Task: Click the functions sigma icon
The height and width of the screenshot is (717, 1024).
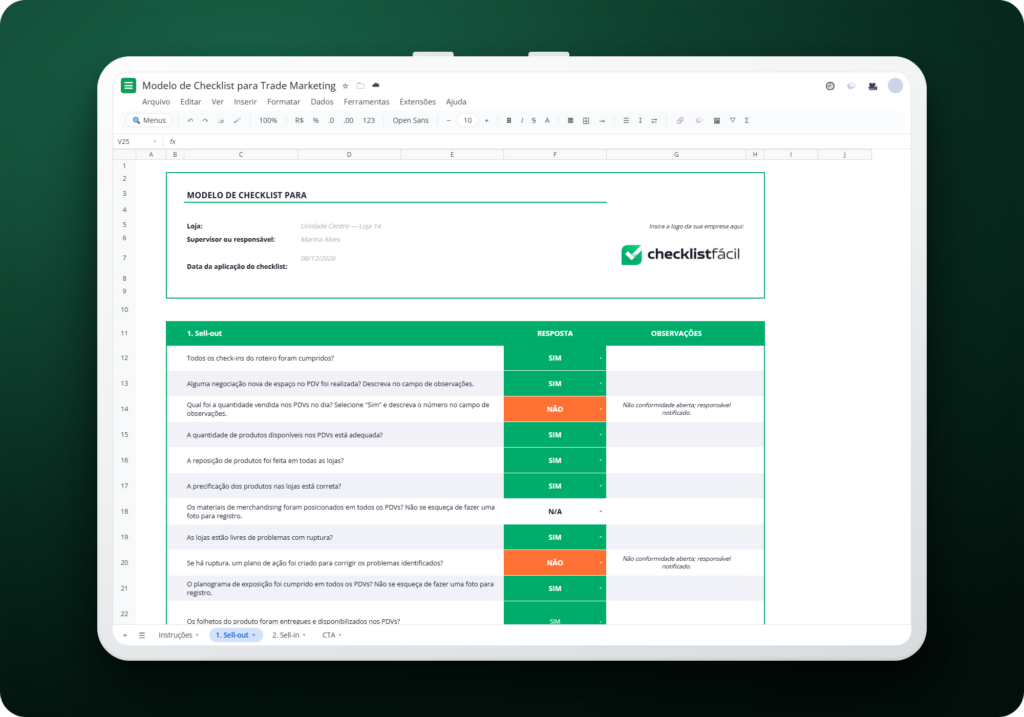Action: (x=746, y=121)
